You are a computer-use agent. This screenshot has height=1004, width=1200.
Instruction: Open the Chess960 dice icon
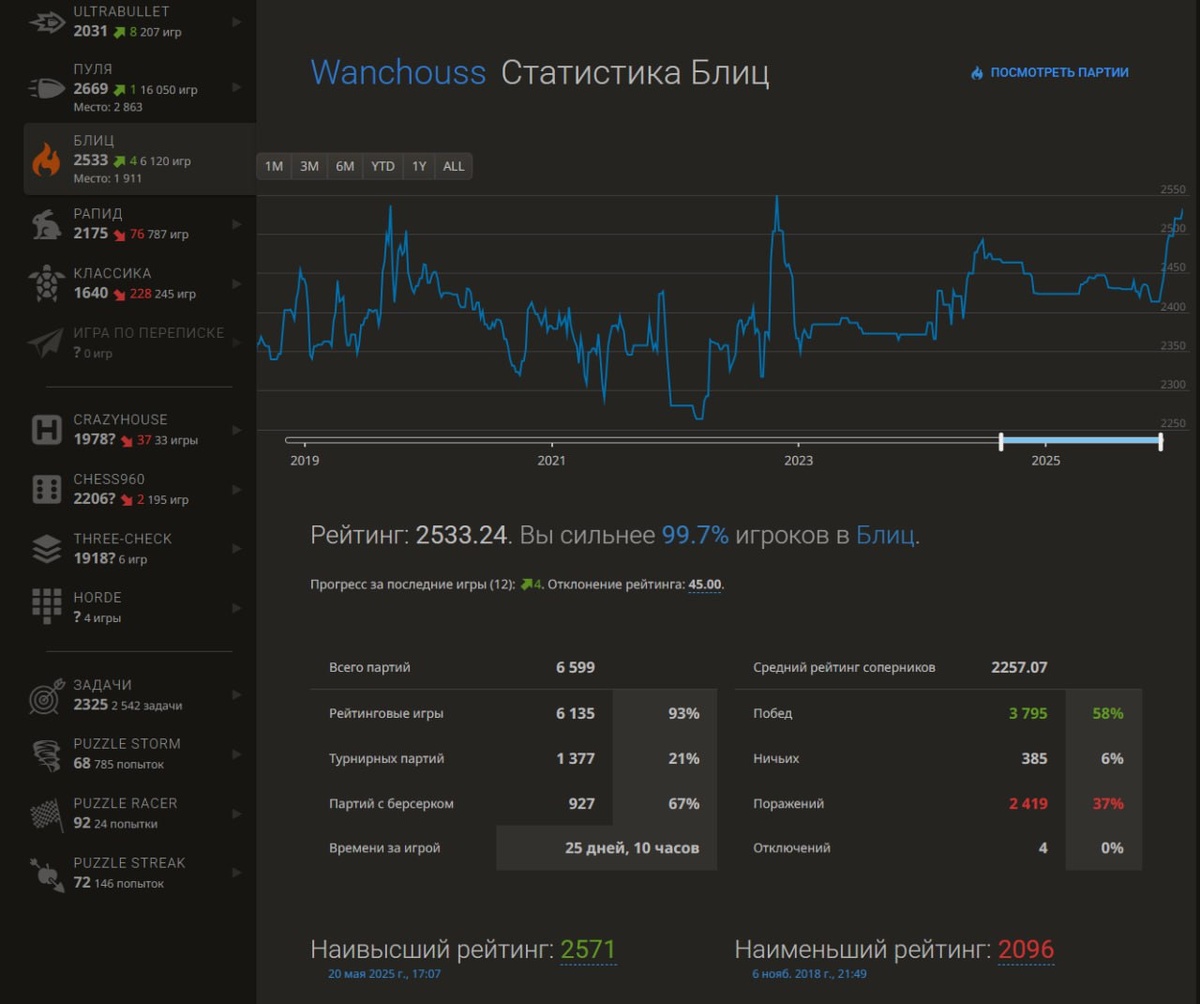pos(46,489)
